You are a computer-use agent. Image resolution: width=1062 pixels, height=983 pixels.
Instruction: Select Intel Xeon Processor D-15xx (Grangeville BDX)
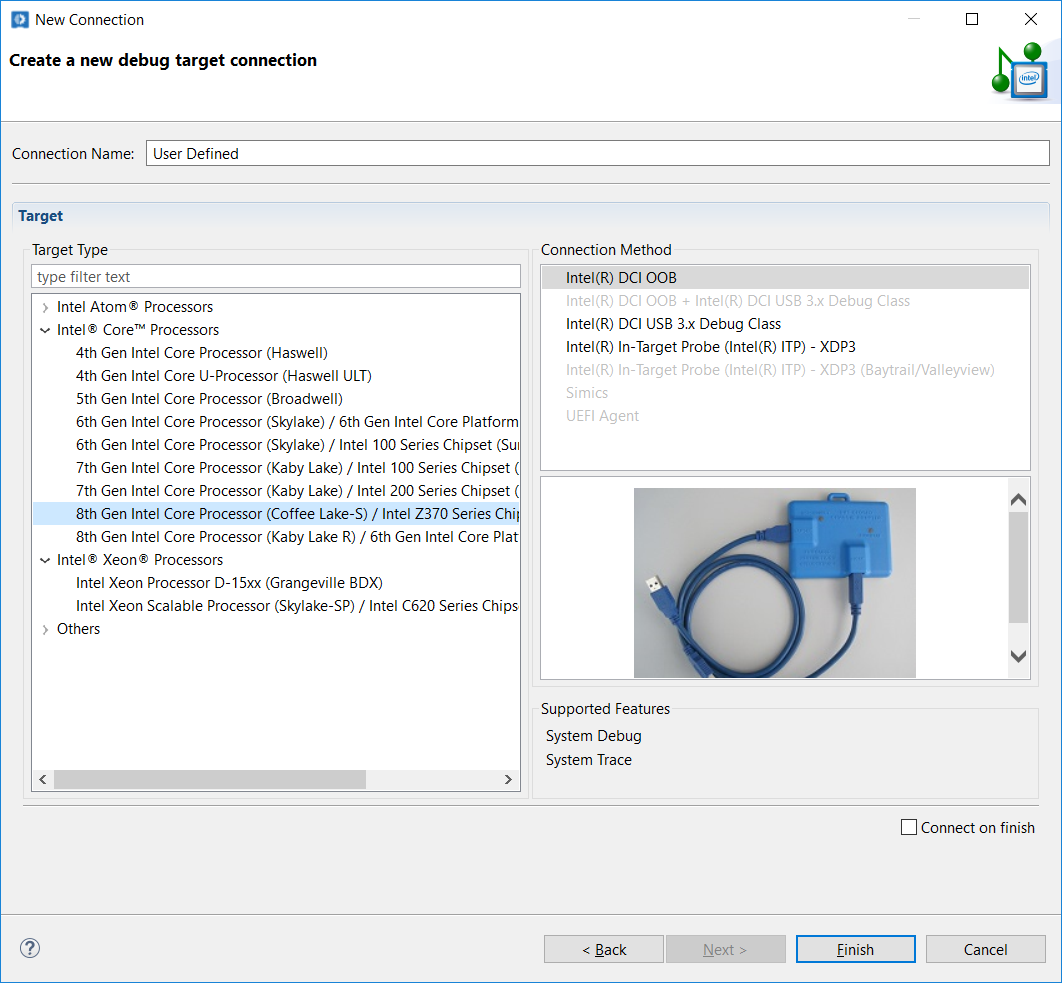[x=229, y=583]
